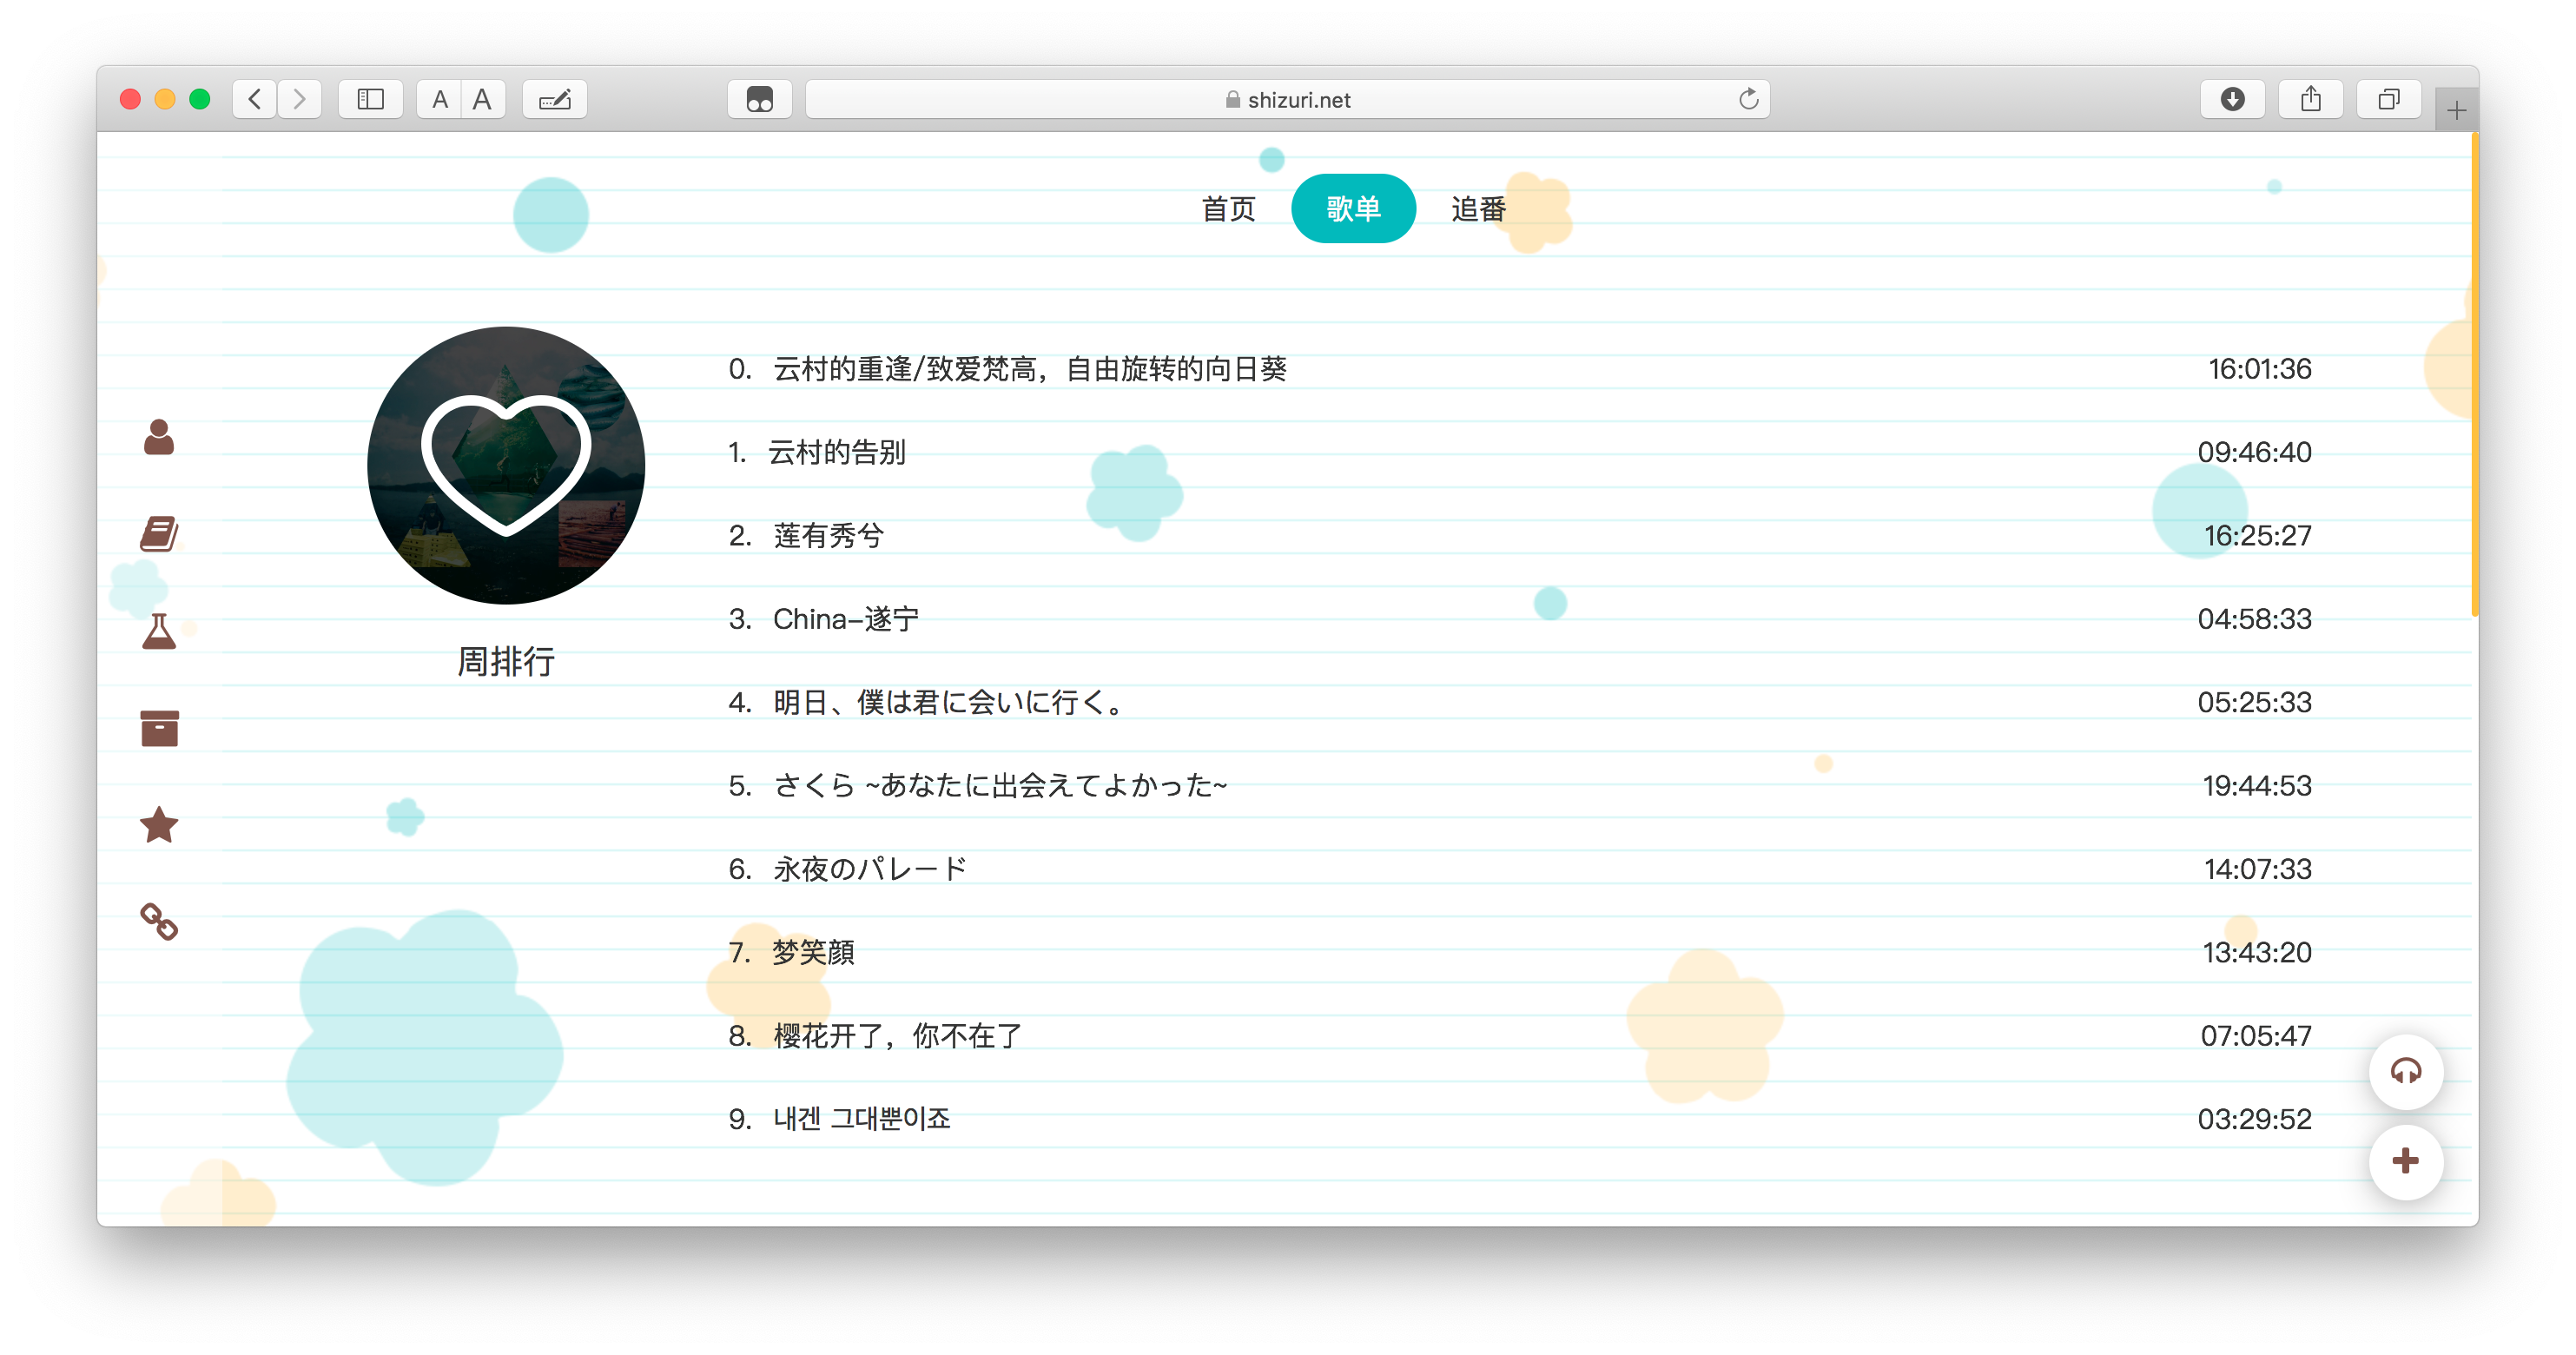
Task: Click the duration 05:25:33
Action: [2254, 702]
